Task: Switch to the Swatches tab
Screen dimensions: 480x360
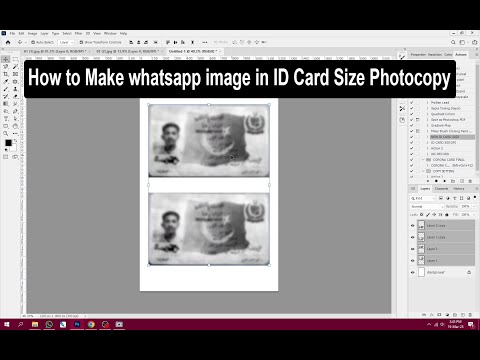Action: click(435, 54)
